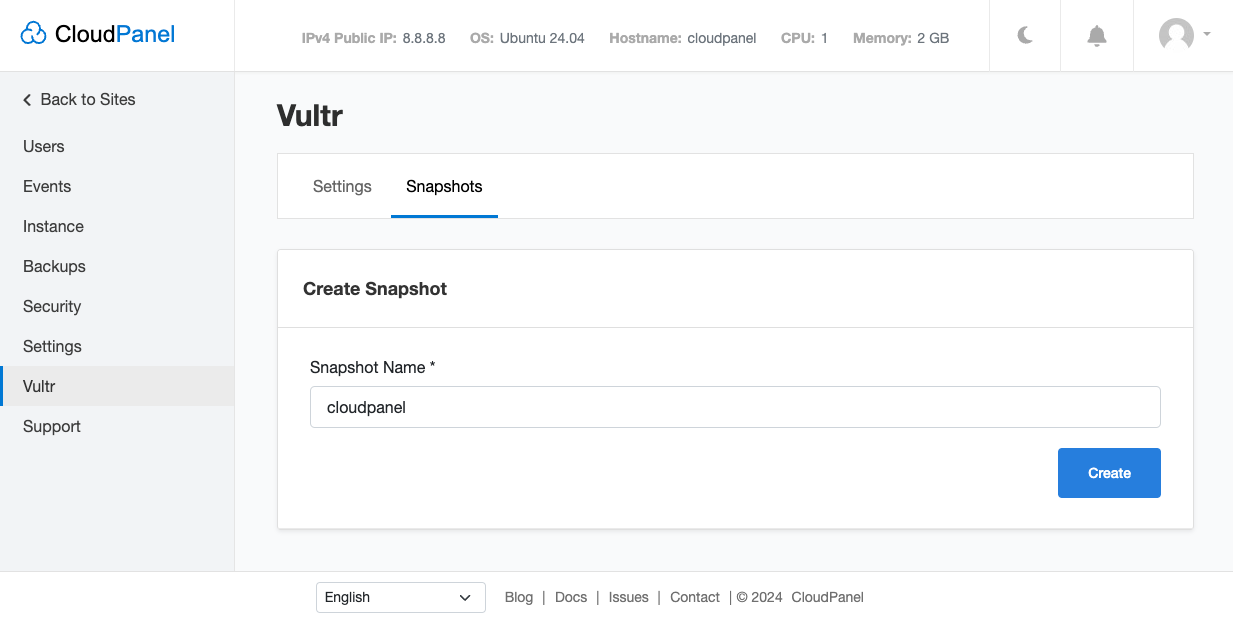
Task: Toggle dark mode with the moon icon
Action: pos(1024,35)
